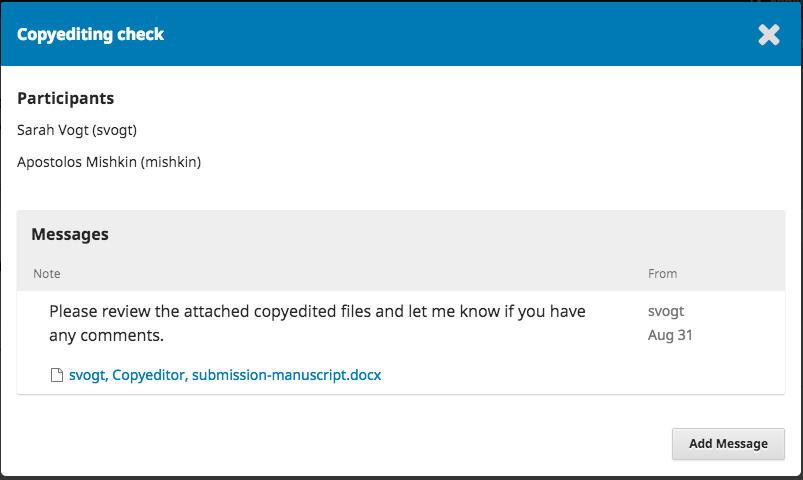Click the gray Messages panel header area

tap(400, 251)
